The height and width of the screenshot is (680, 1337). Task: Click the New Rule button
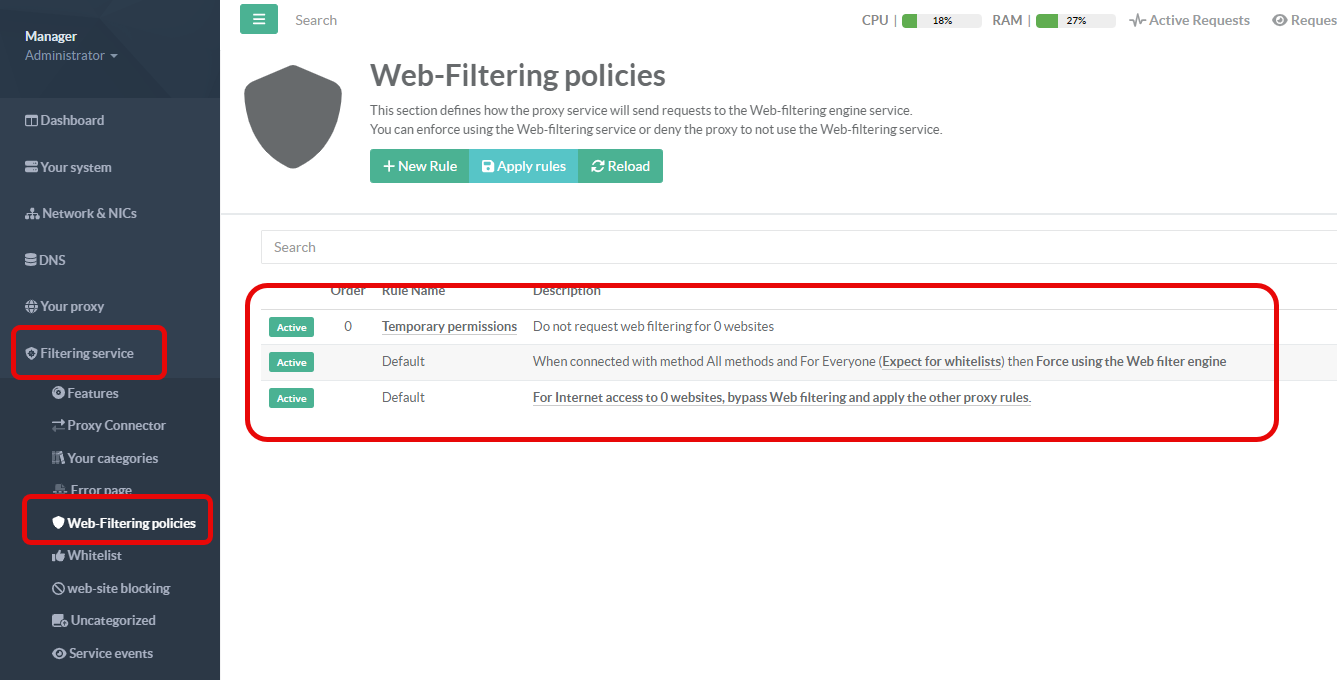click(420, 166)
